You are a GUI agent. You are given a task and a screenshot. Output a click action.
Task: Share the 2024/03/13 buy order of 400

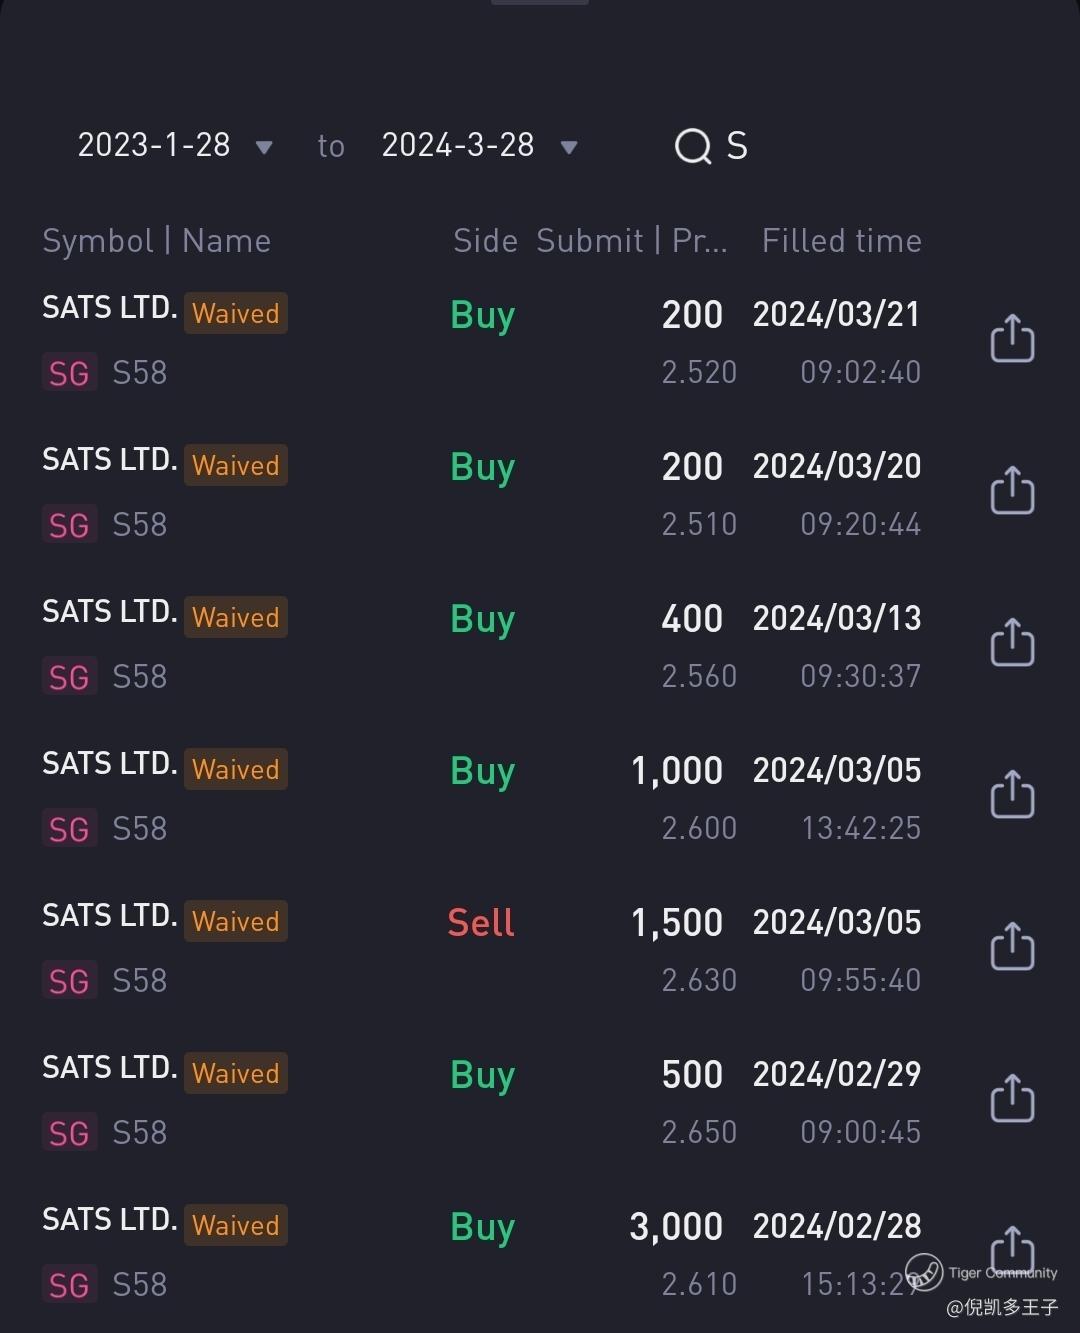coord(1012,642)
